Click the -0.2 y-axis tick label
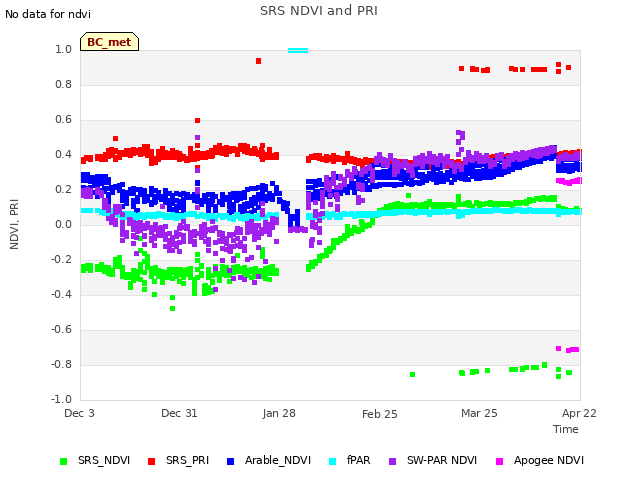This screenshot has height=480, width=640. [x=61, y=260]
